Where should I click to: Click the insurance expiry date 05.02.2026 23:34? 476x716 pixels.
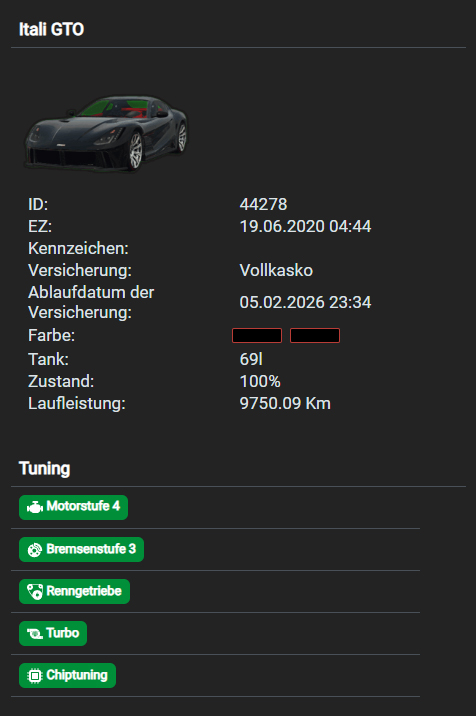(306, 302)
